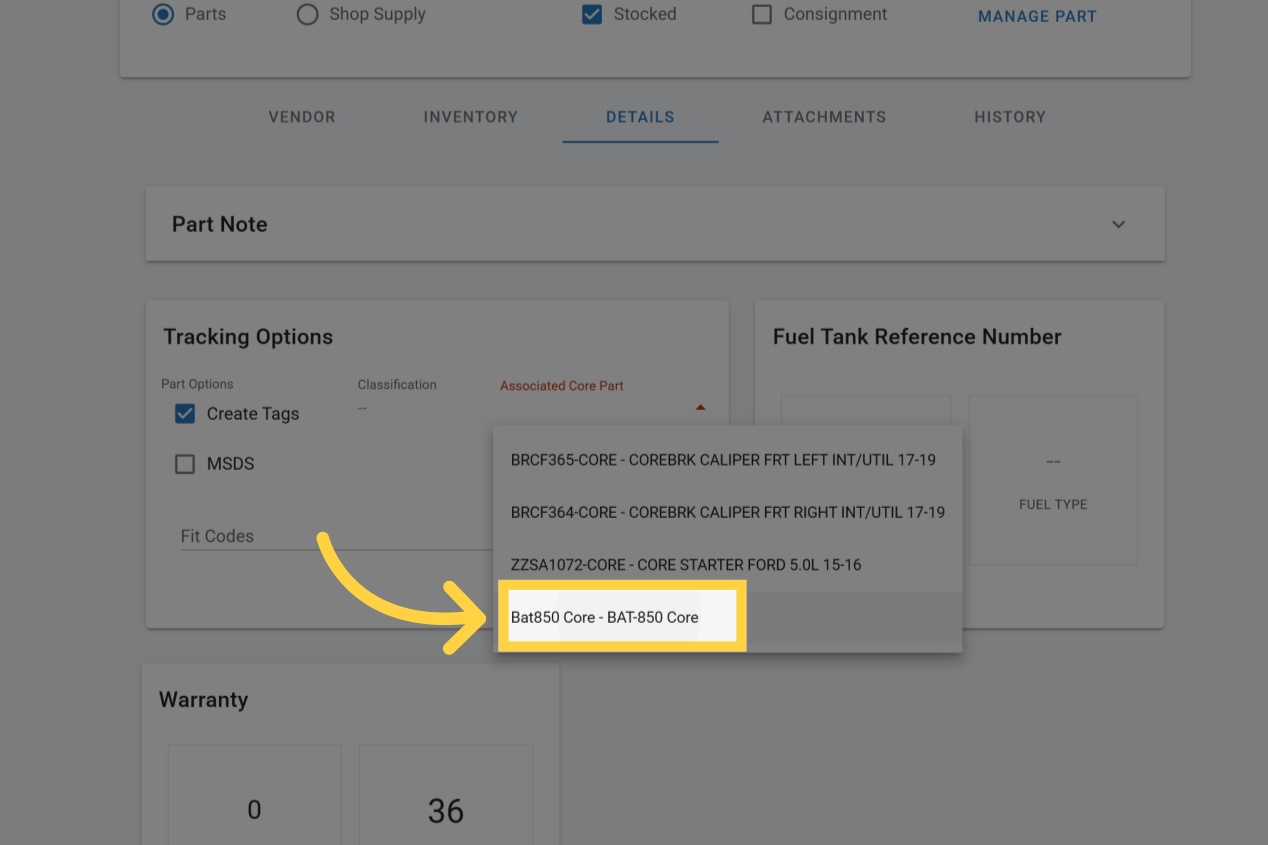Viewport: 1268px width, 845px height.
Task: Check the MSDS checkbox
Action: (185, 464)
